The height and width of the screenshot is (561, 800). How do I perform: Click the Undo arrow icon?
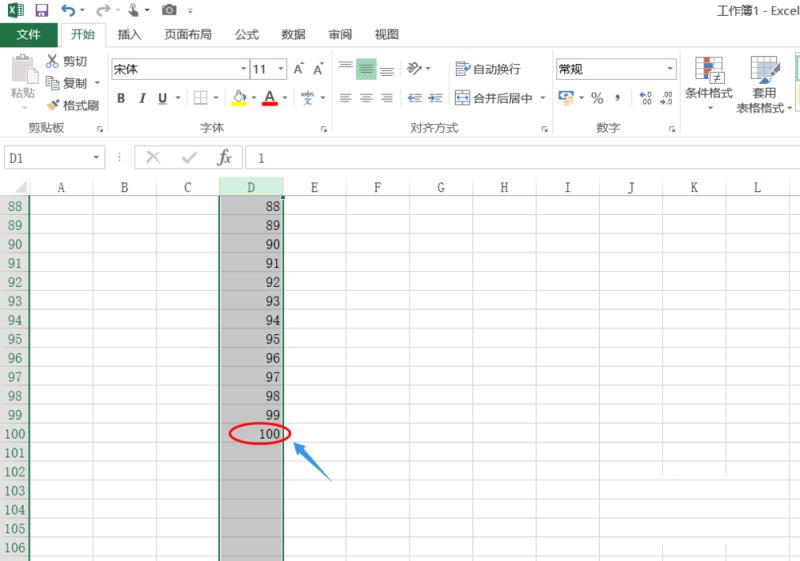pyautogui.click(x=67, y=10)
